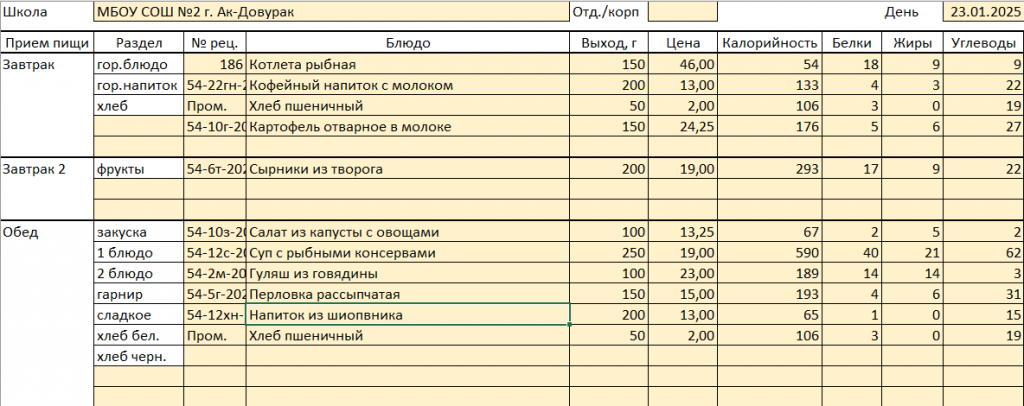Select the Гуляш из говядины cell

click(x=408, y=274)
